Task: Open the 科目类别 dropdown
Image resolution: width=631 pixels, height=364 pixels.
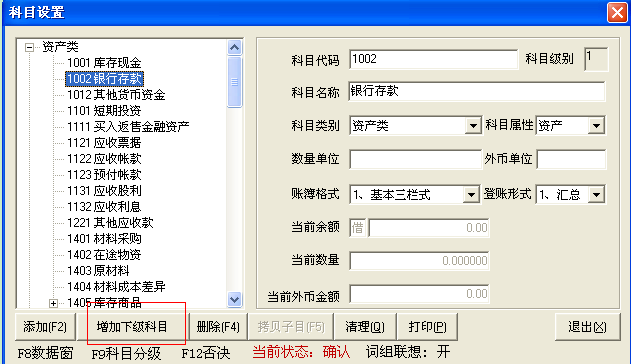Action: pyautogui.click(x=473, y=126)
